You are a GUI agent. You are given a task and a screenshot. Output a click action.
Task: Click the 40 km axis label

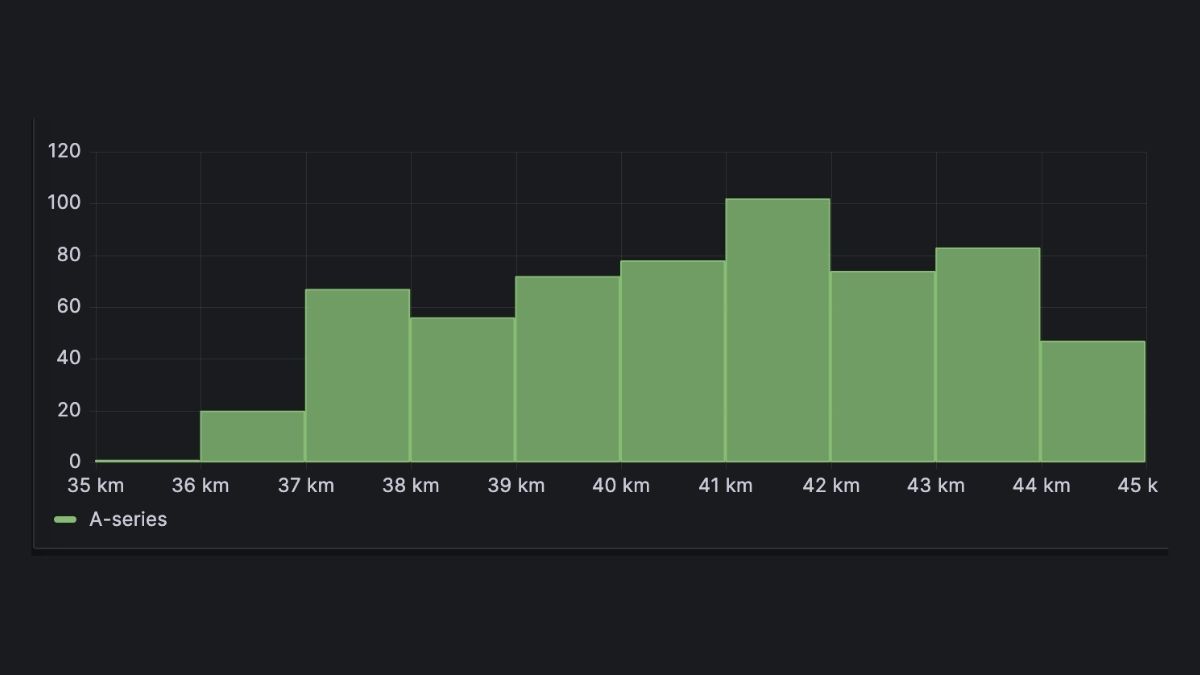point(621,485)
